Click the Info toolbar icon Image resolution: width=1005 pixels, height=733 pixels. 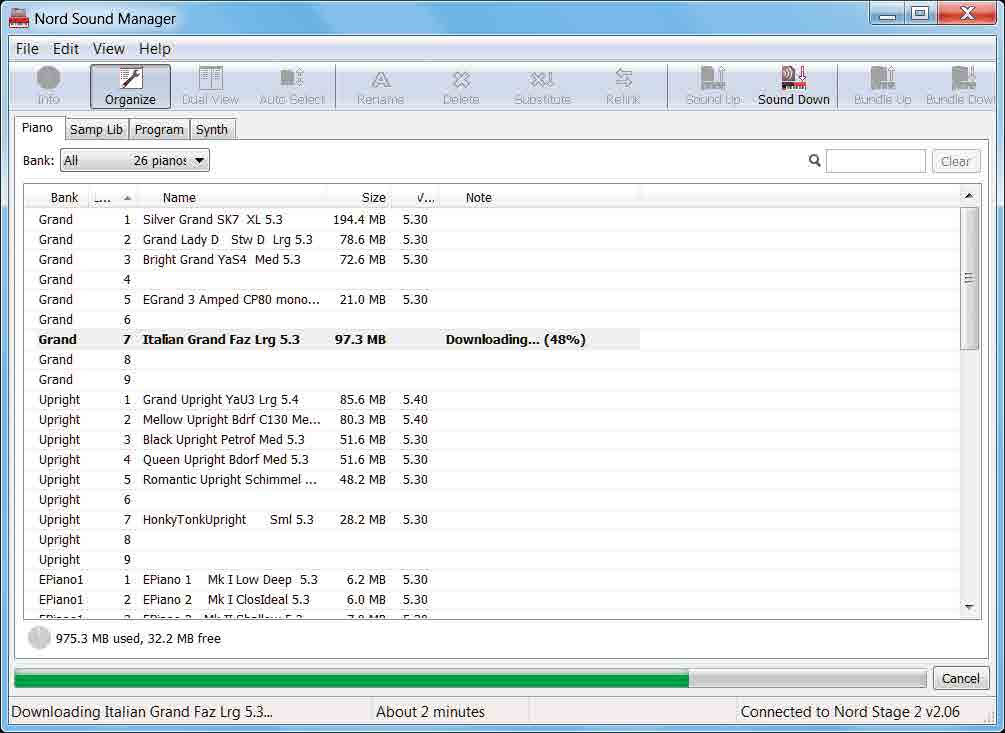click(x=49, y=86)
